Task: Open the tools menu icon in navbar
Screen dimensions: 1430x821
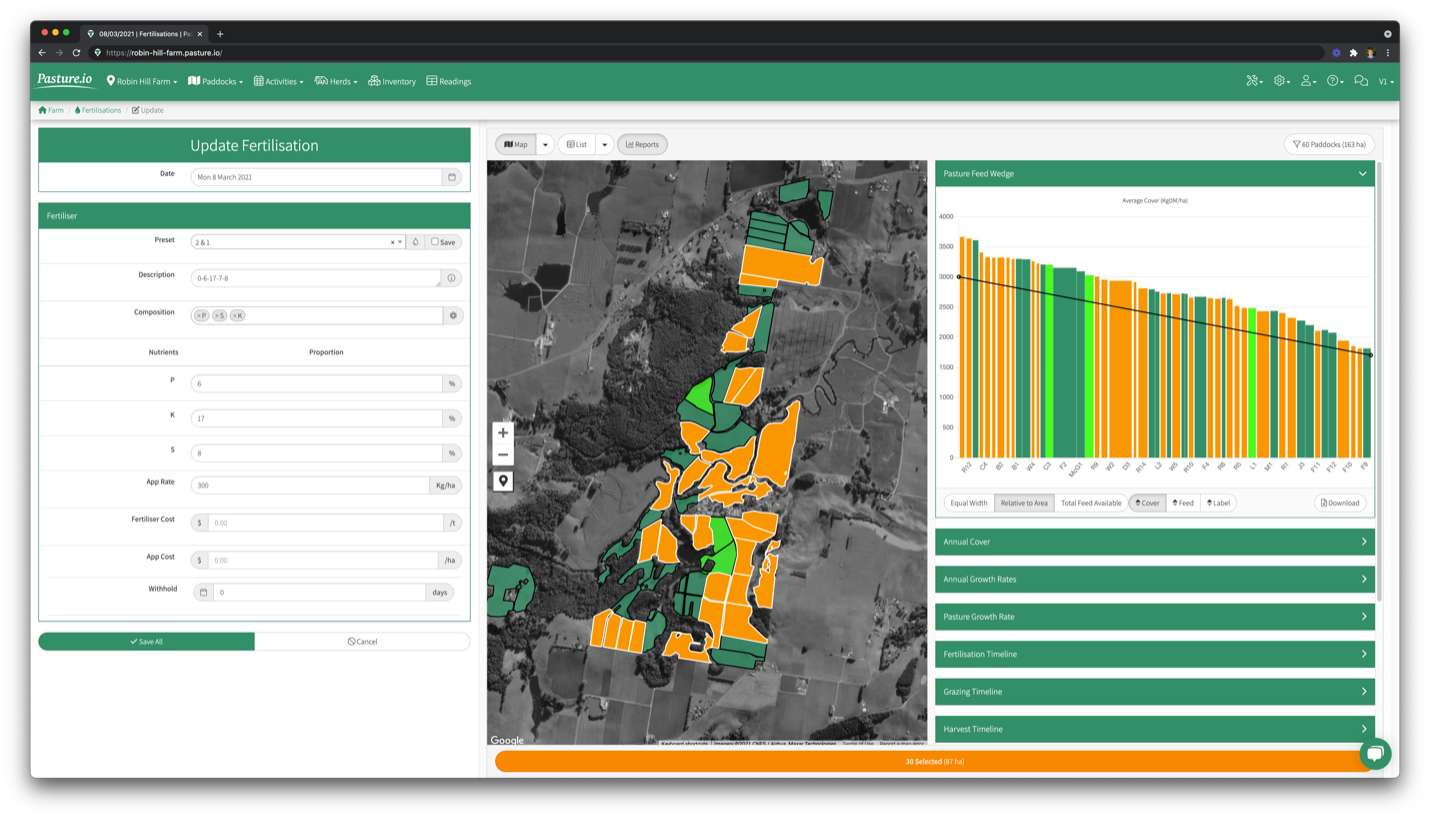Action: click(x=1253, y=81)
